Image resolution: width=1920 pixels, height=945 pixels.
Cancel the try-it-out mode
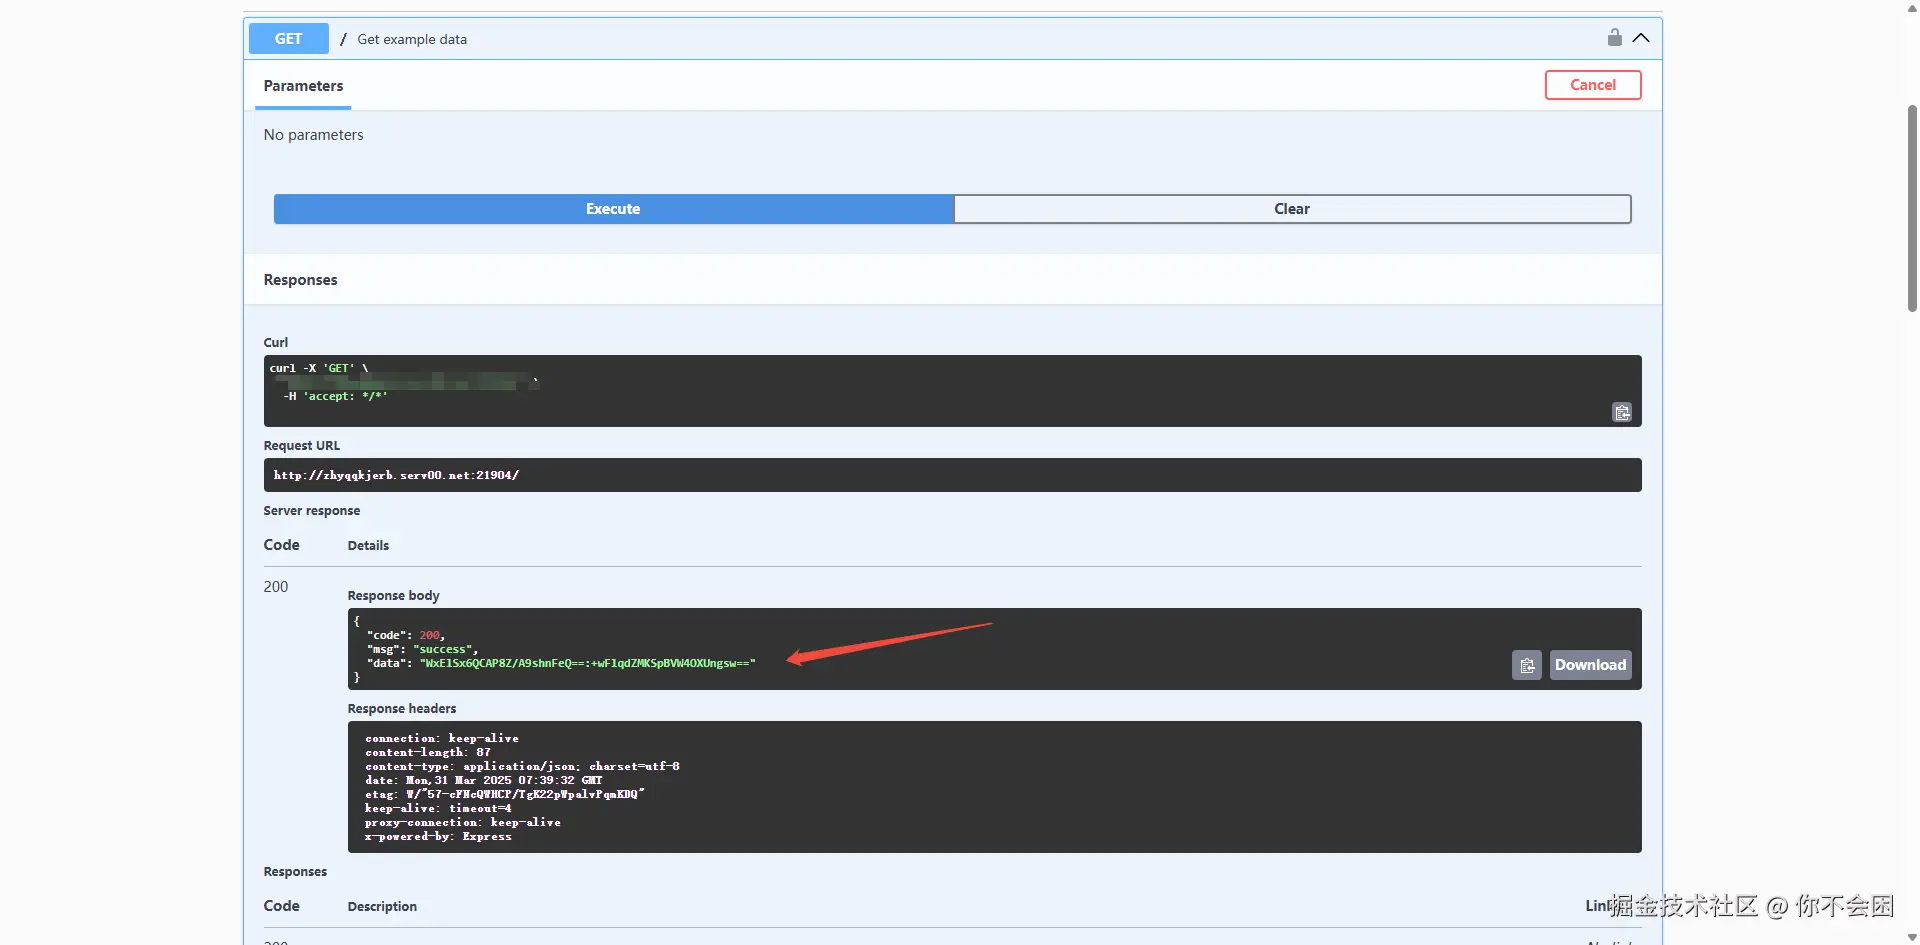(x=1592, y=85)
